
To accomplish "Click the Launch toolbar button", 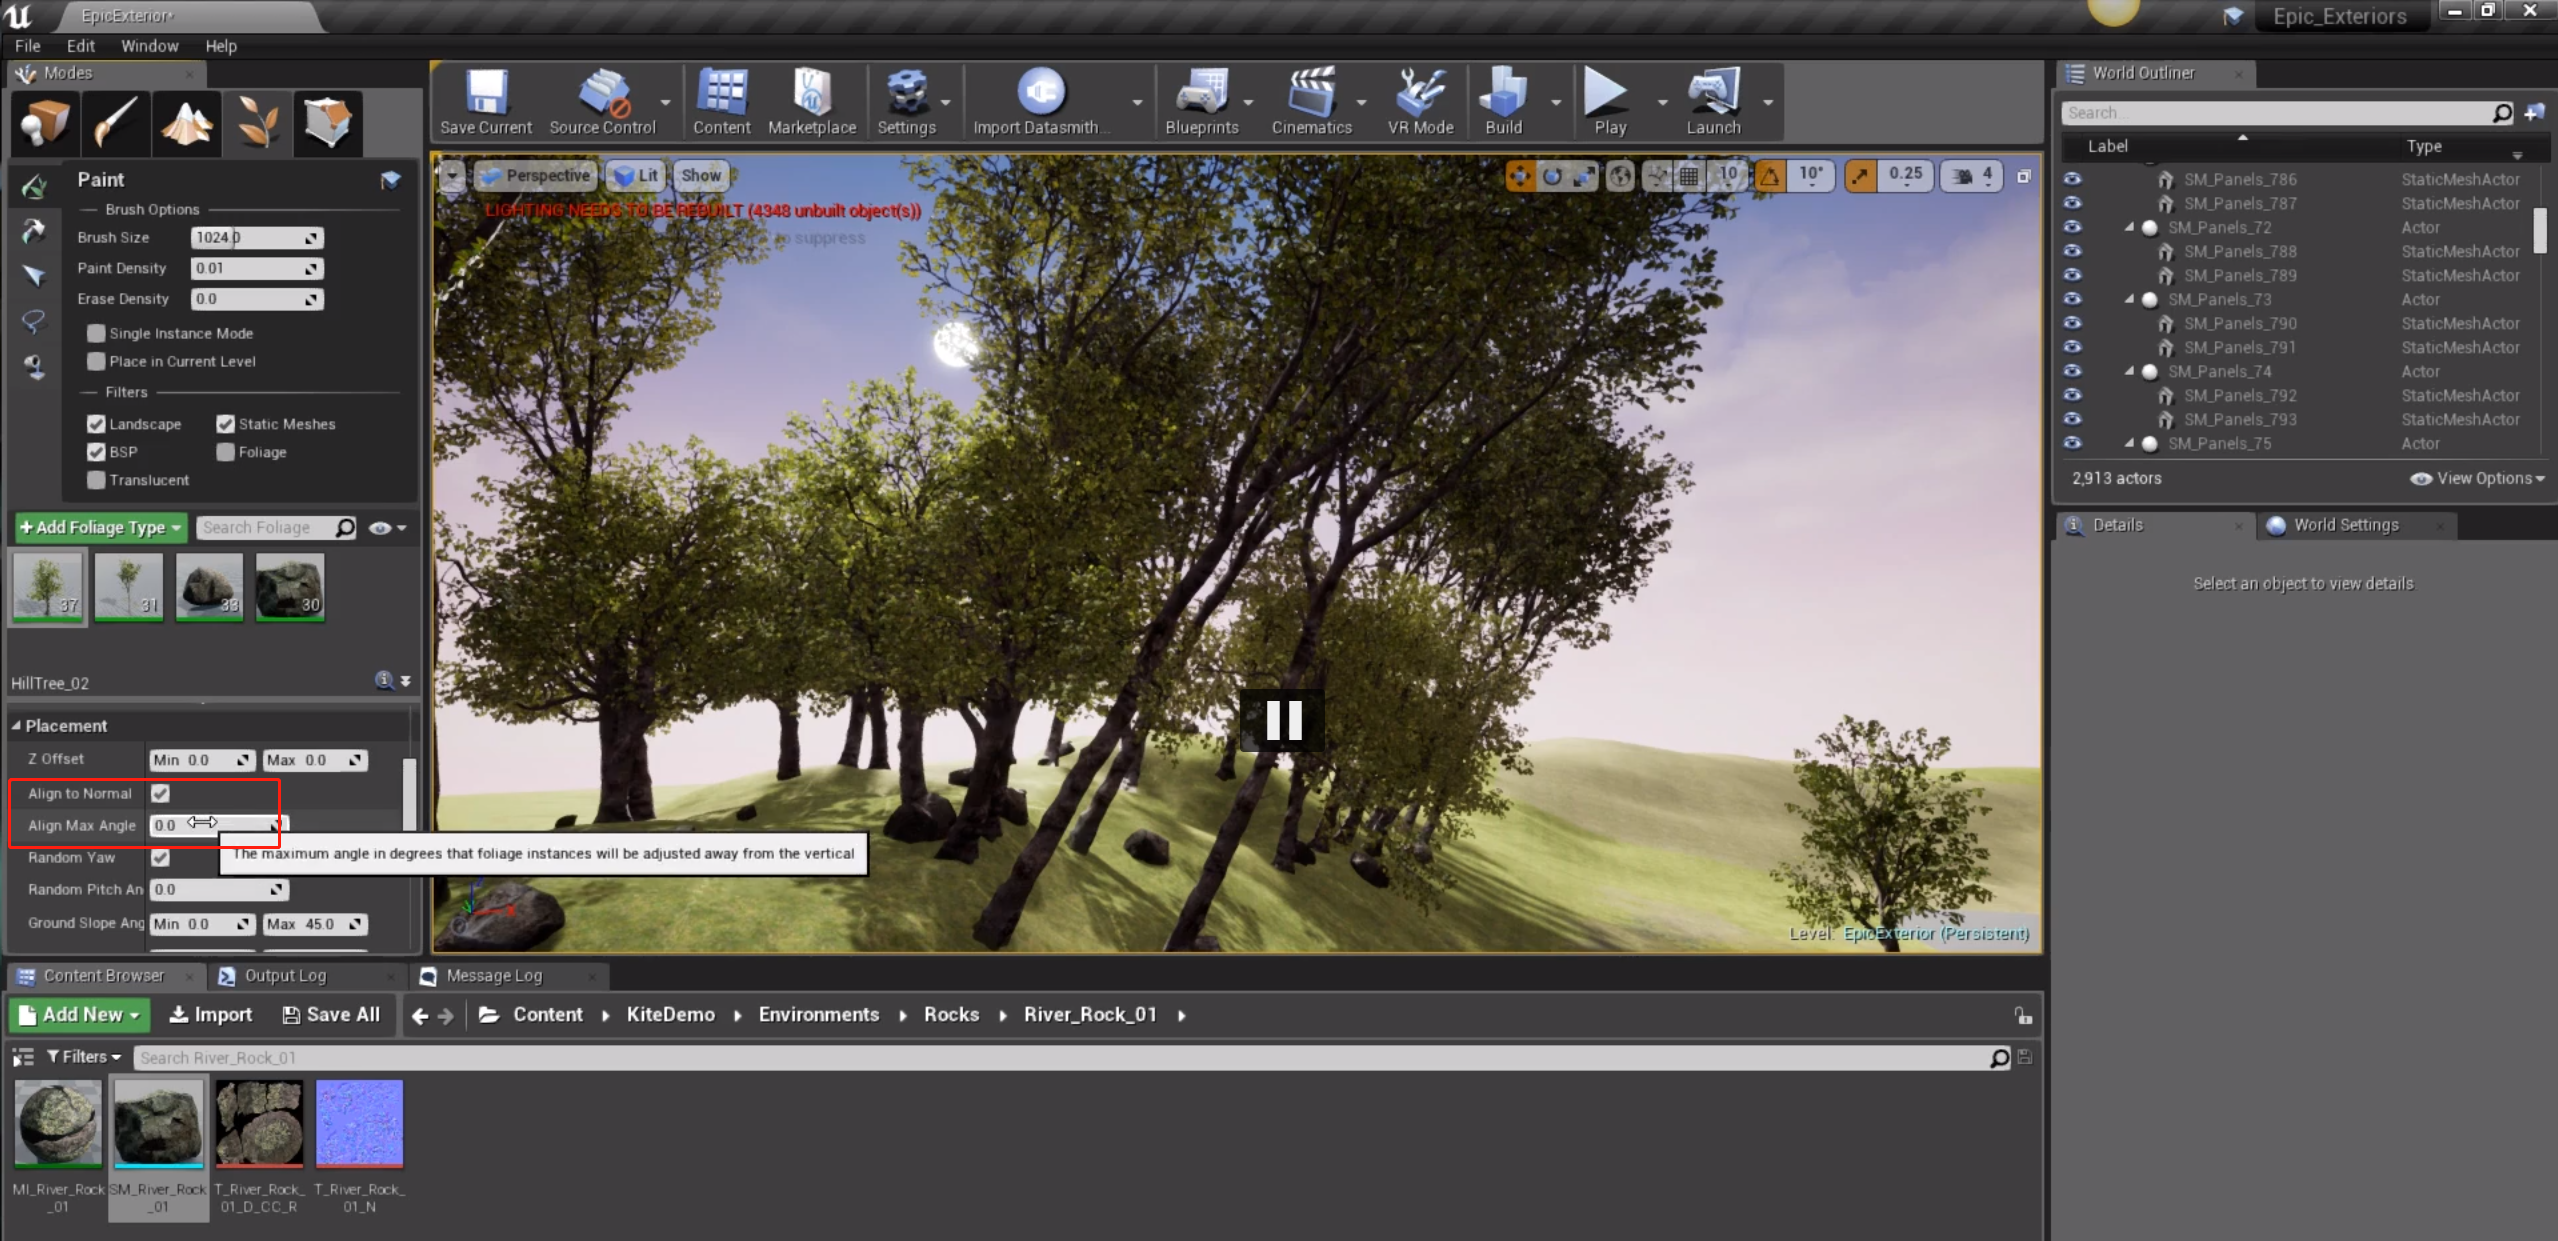I will pyautogui.click(x=1713, y=102).
